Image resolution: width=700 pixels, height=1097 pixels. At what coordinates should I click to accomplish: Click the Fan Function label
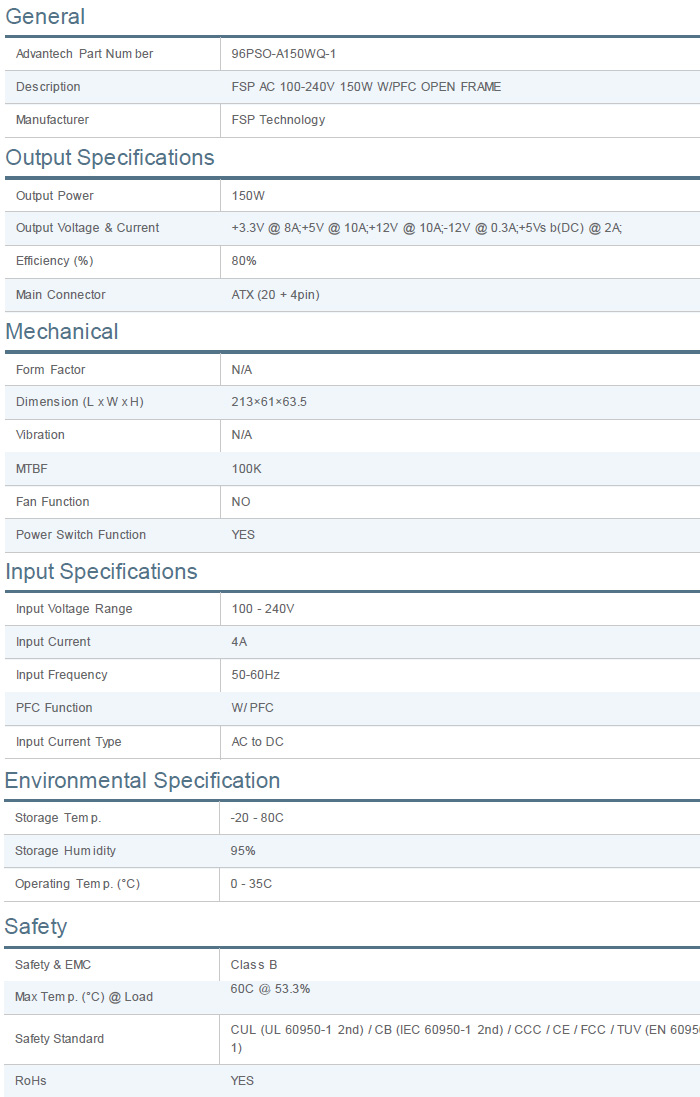pos(52,502)
